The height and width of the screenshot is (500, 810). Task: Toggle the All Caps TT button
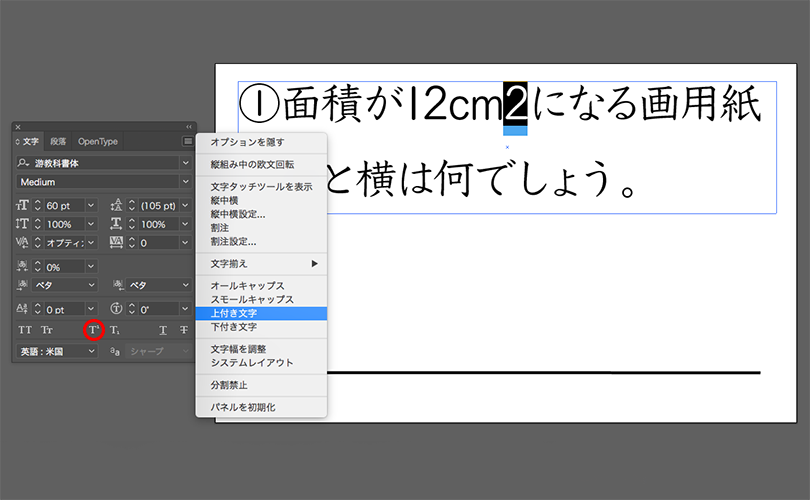tap(25, 330)
